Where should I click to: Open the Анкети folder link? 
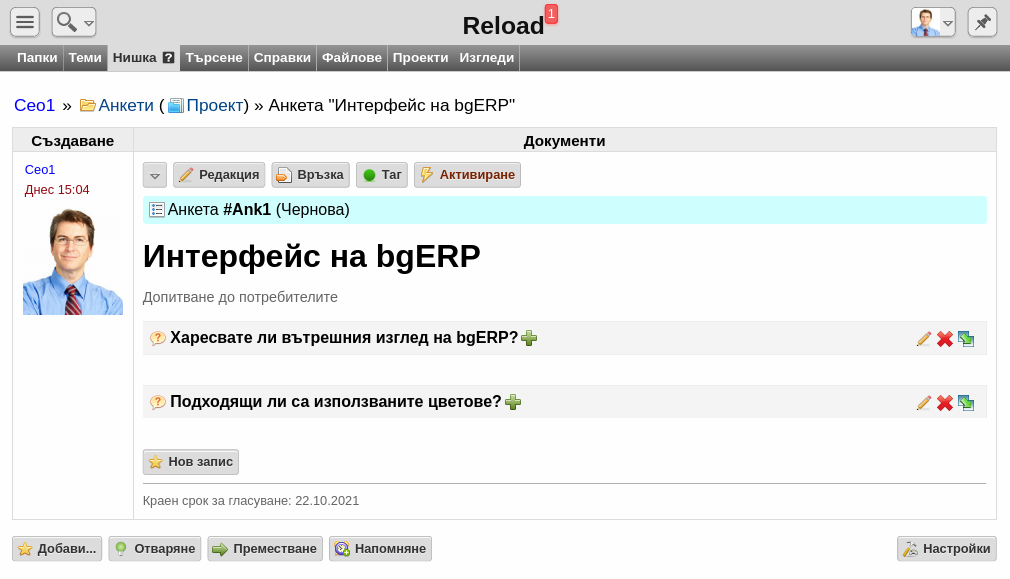(126, 105)
